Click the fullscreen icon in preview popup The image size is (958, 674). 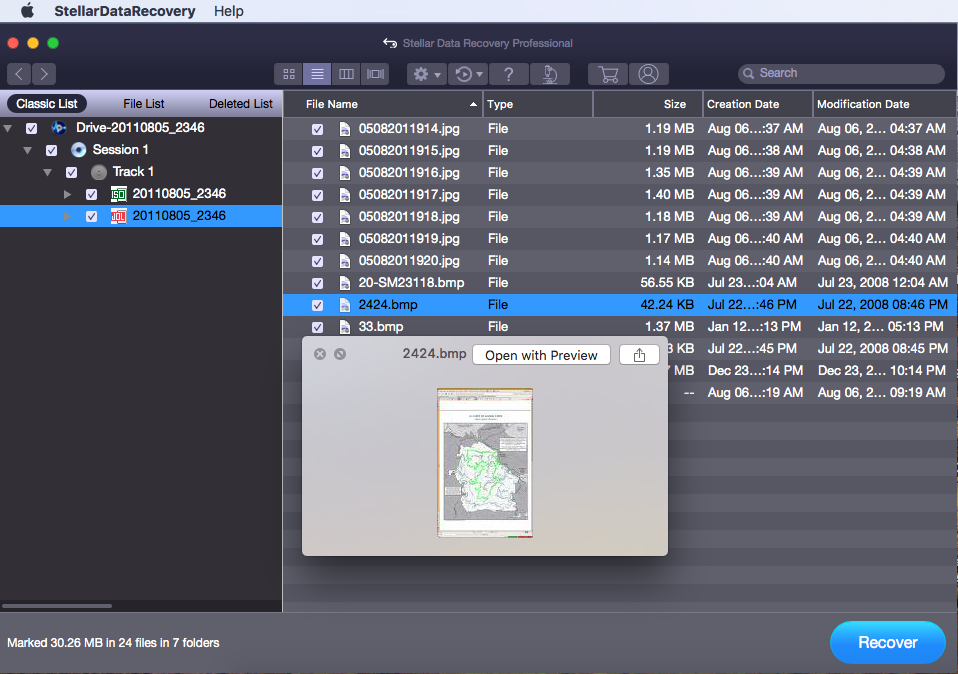(x=340, y=354)
